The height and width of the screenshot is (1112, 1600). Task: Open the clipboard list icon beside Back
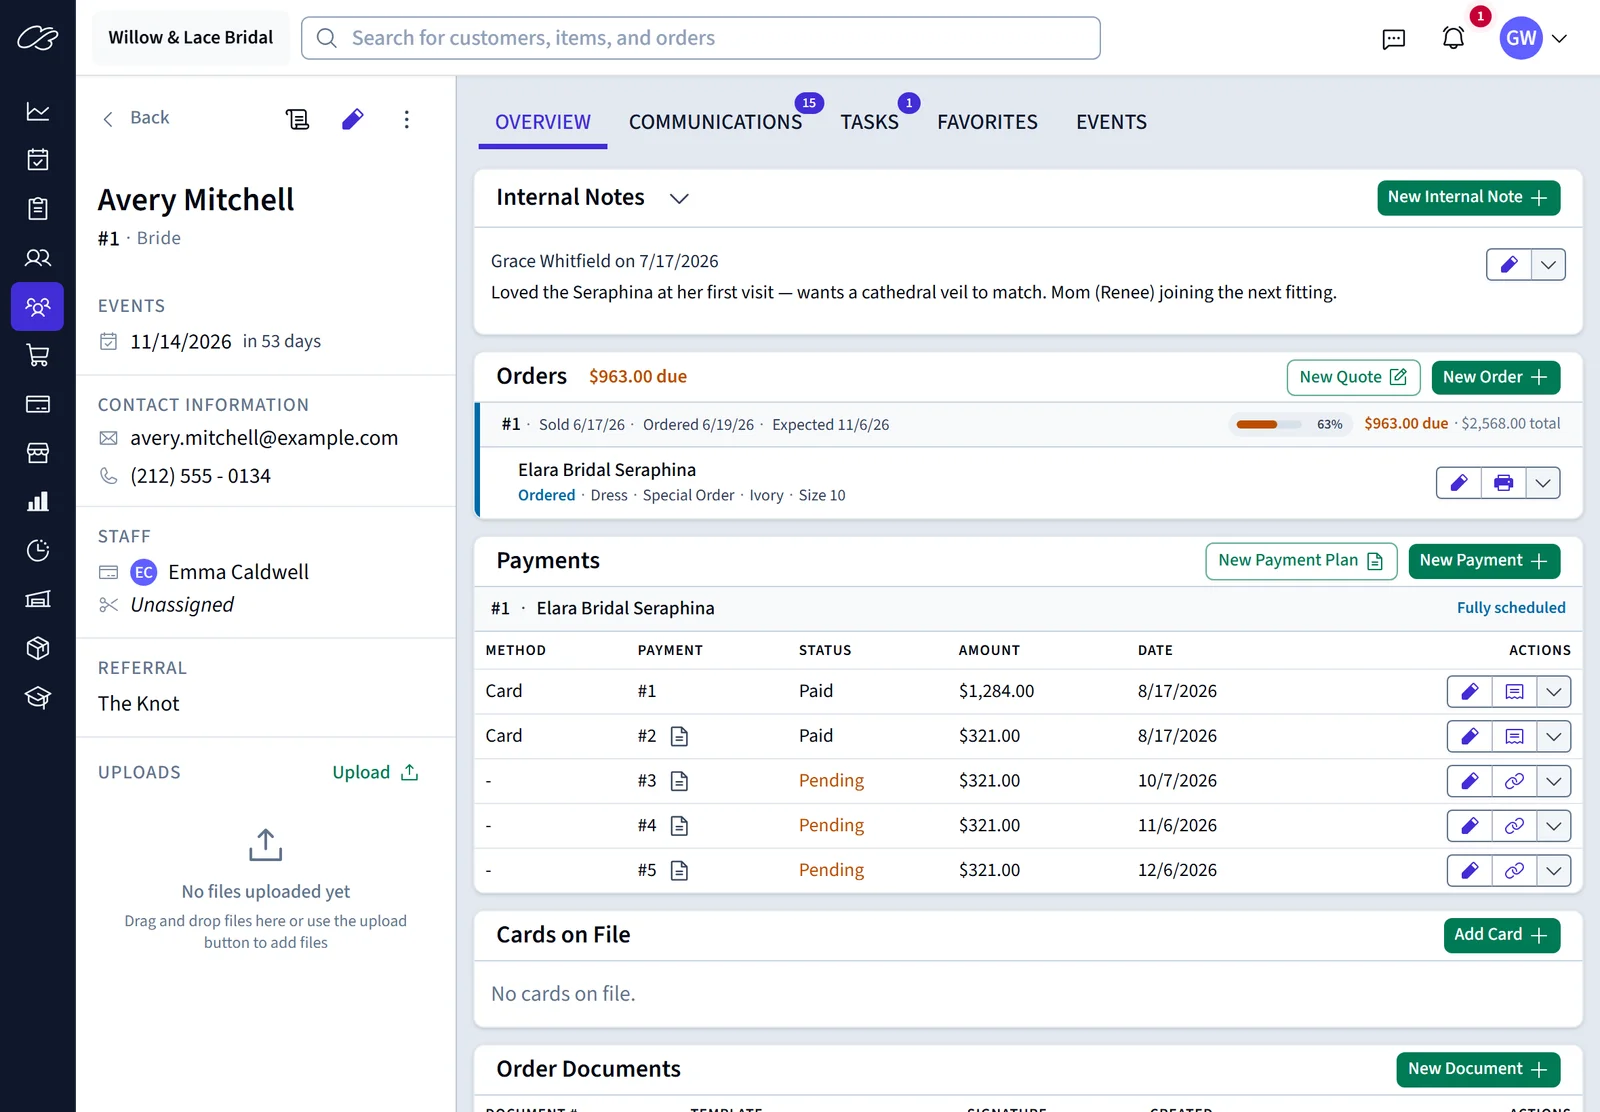(297, 119)
